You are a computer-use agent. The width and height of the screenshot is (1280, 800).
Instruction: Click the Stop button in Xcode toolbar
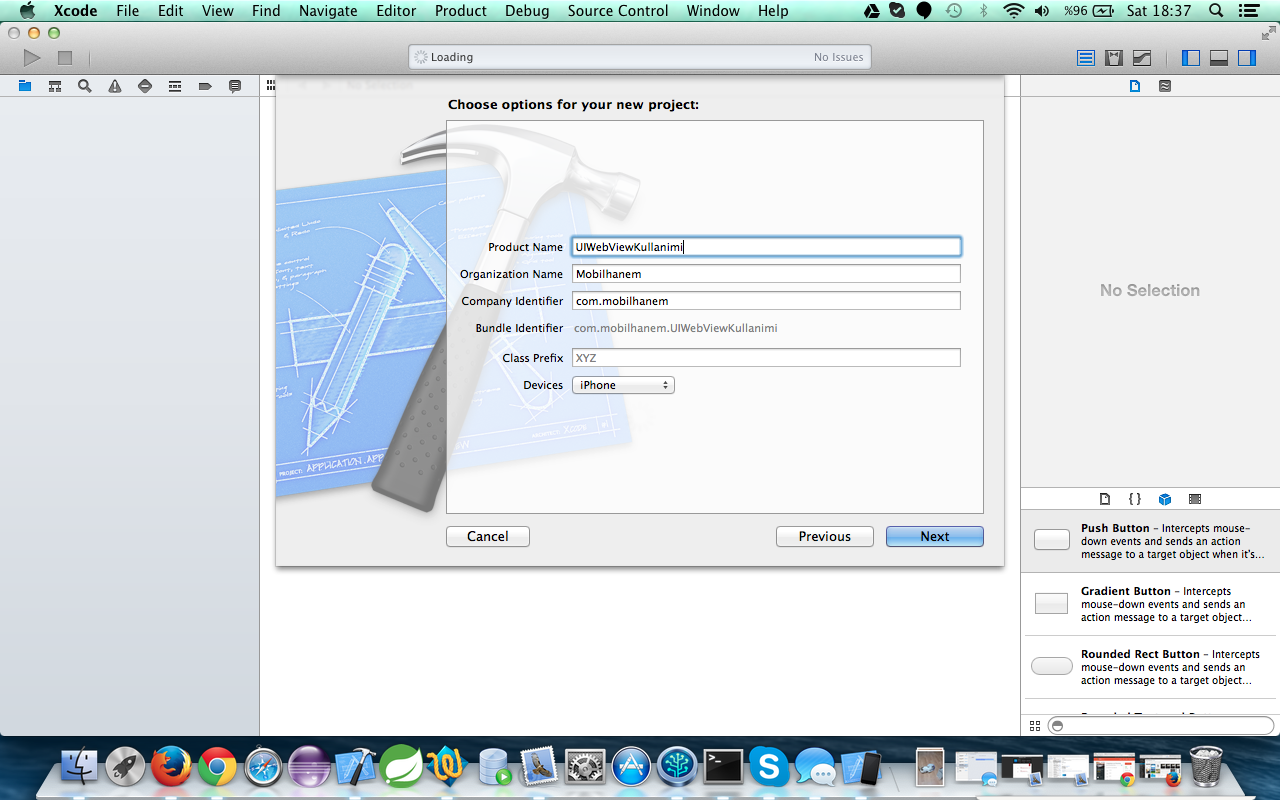[x=65, y=58]
